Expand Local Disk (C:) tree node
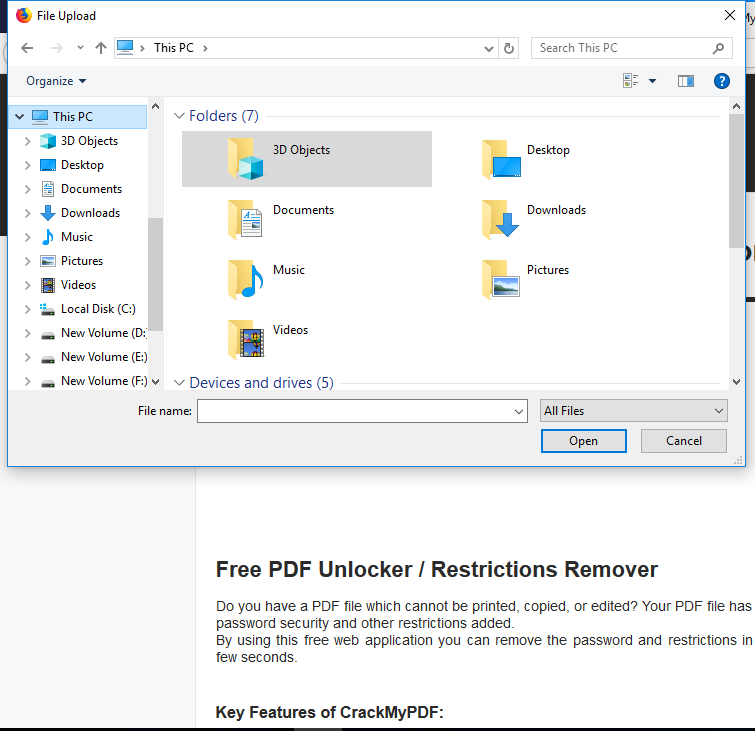The width and height of the screenshot is (755, 731). [x=27, y=310]
